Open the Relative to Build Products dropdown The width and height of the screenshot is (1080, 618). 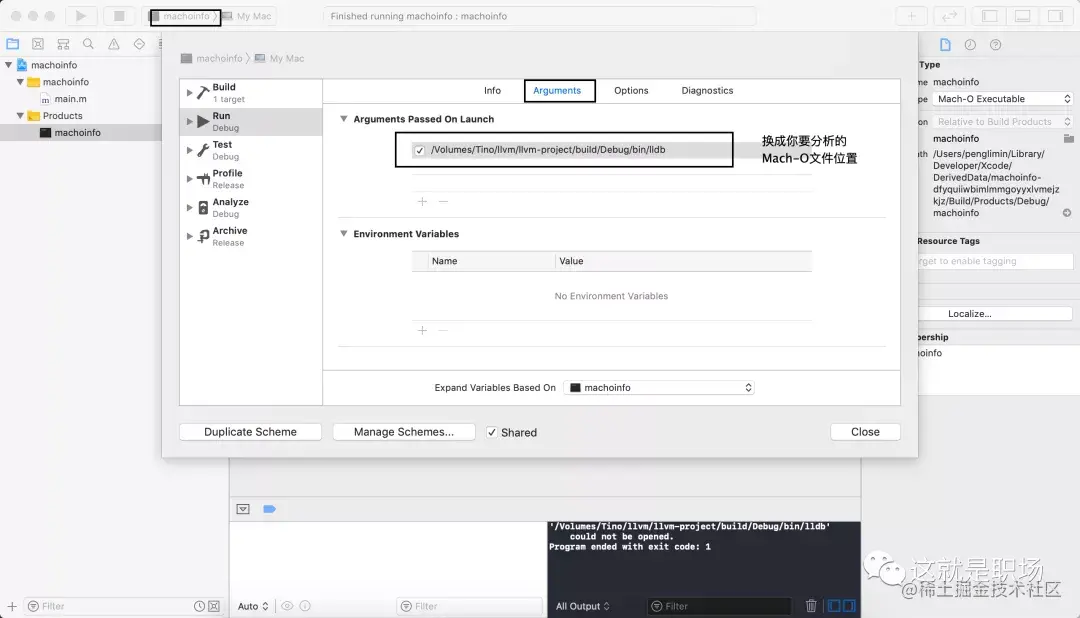click(x=1003, y=121)
